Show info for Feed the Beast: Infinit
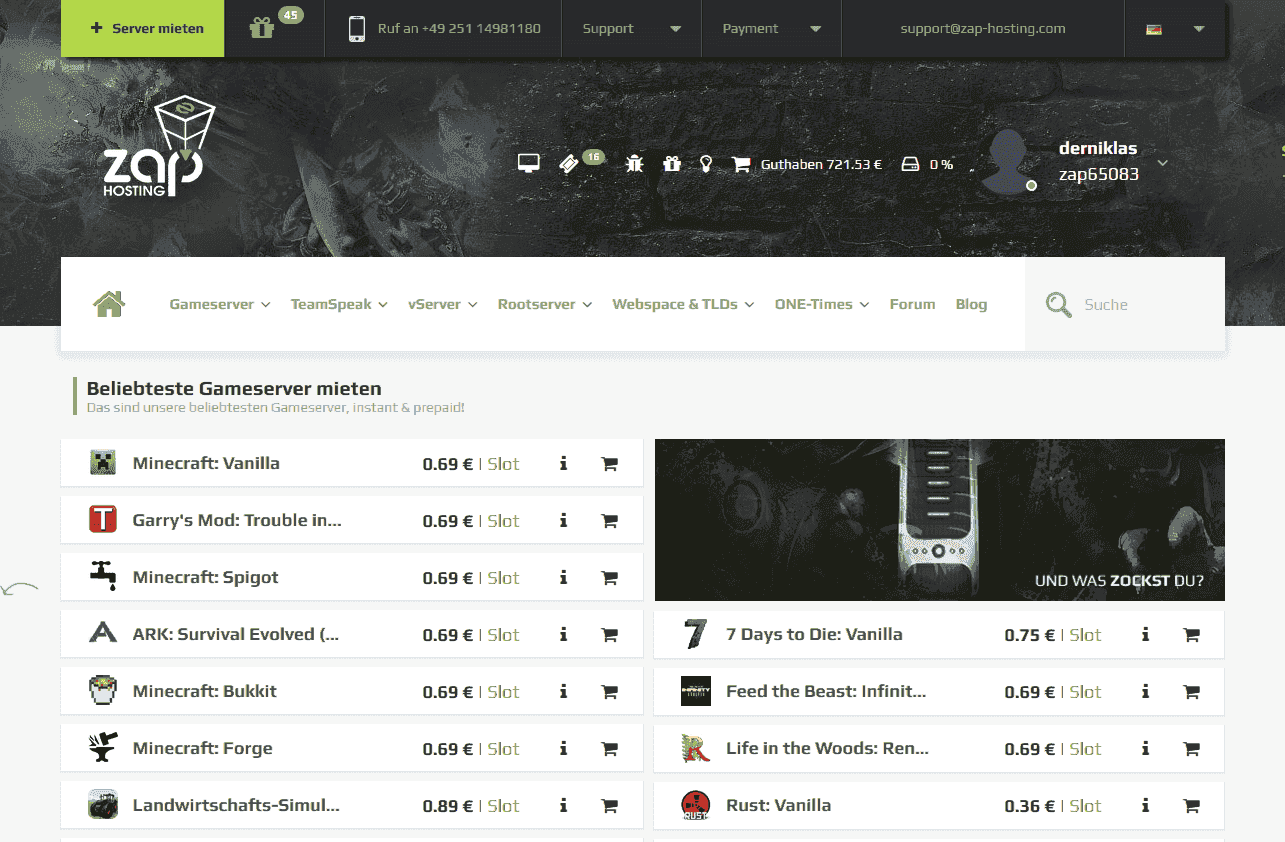This screenshot has height=842, width=1285. (1146, 691)
